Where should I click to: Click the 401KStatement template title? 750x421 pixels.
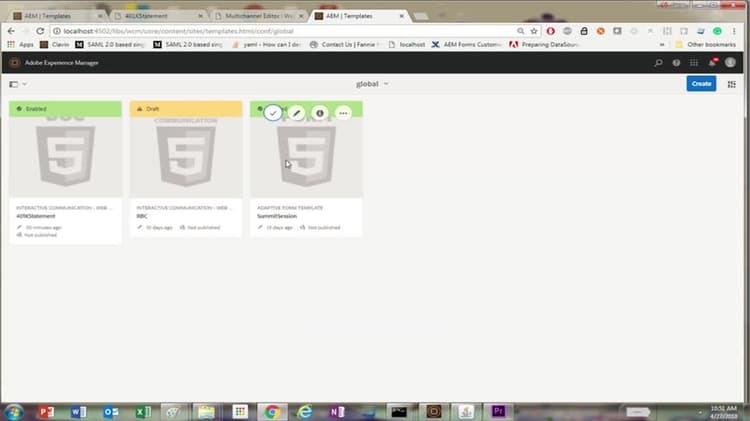click(x=35, y=216)
